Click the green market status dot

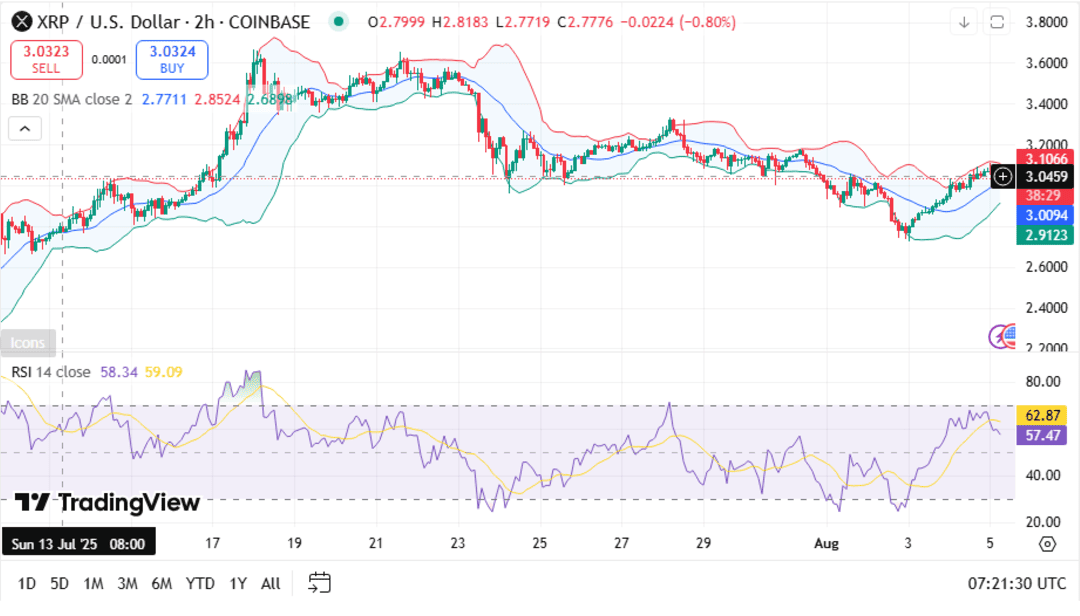click(x=339, y=22)
